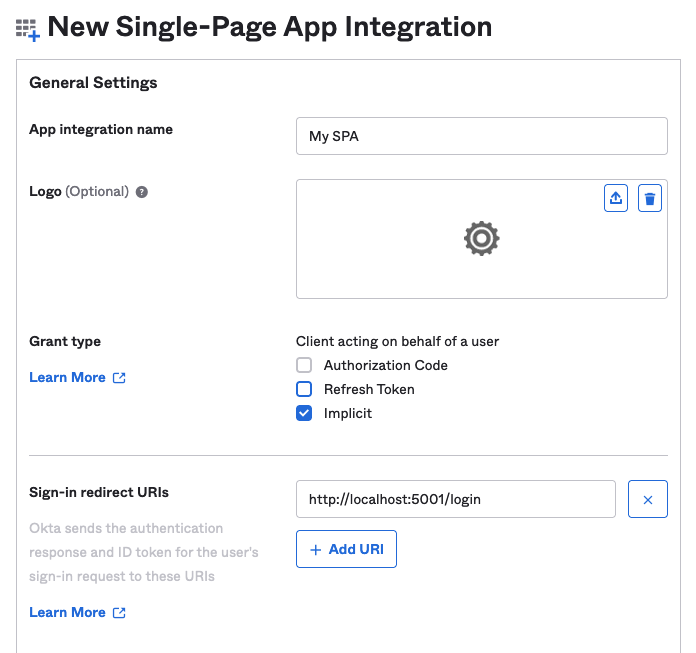Click the upload logo icon
Viewport: 696px width, 653px height.
tap(616, 198)
